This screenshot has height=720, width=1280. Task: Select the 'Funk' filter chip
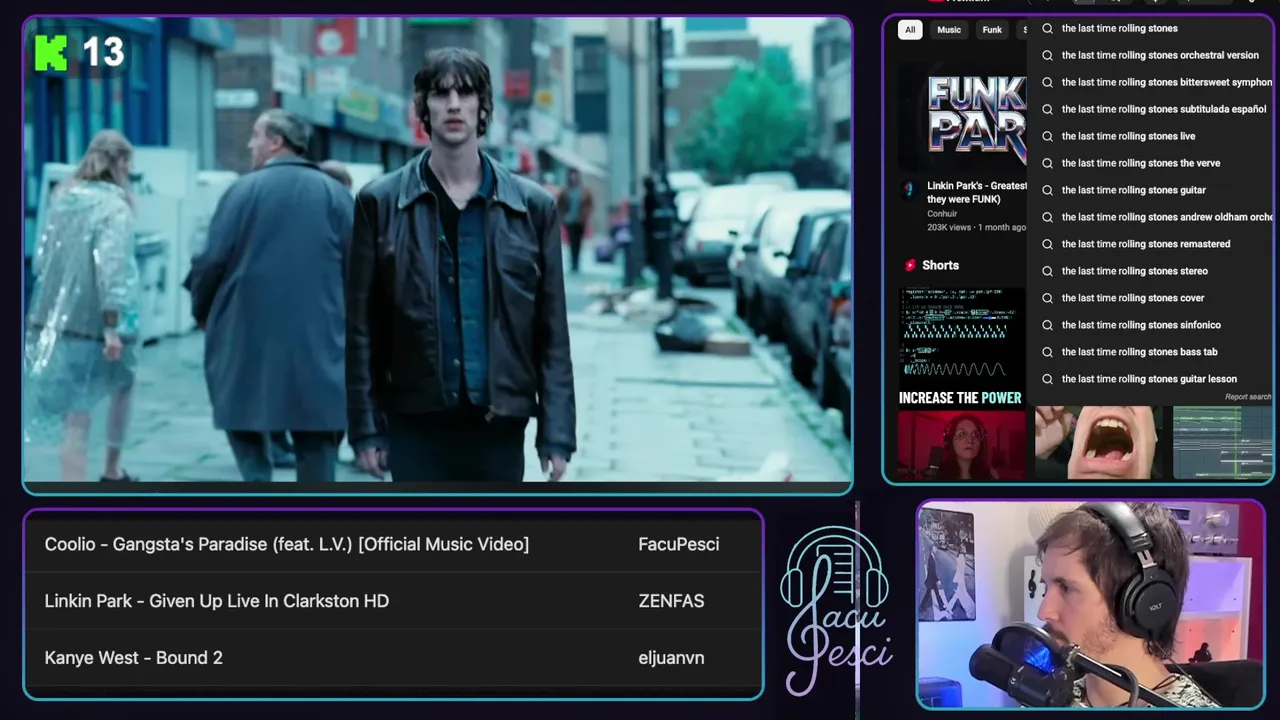pos(992,30)
